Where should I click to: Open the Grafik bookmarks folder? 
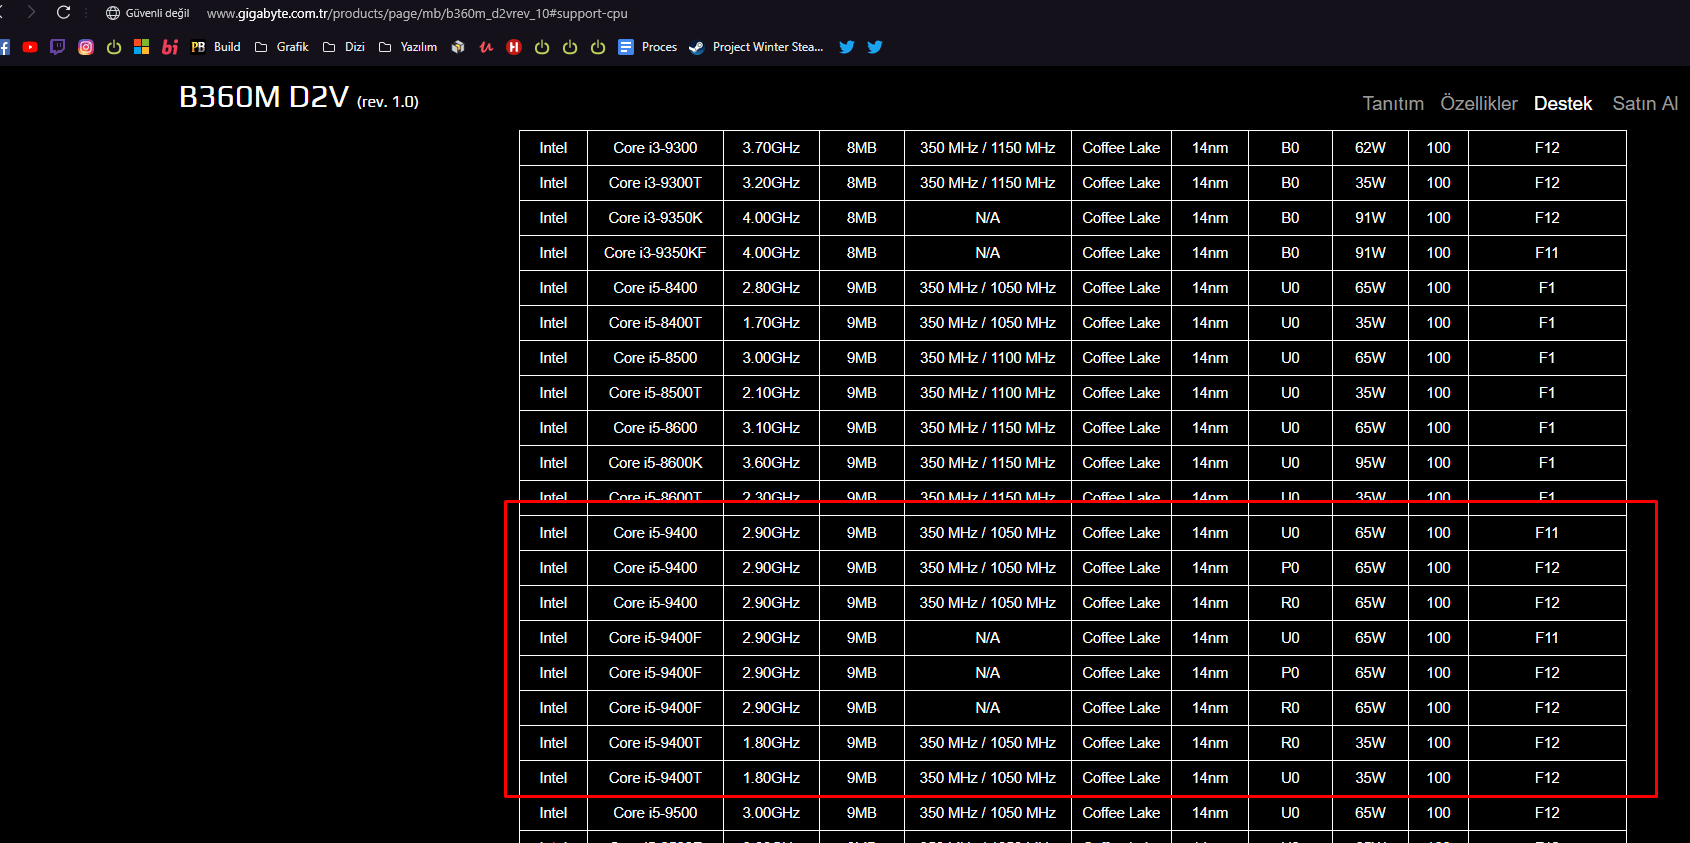click(282, 47)
